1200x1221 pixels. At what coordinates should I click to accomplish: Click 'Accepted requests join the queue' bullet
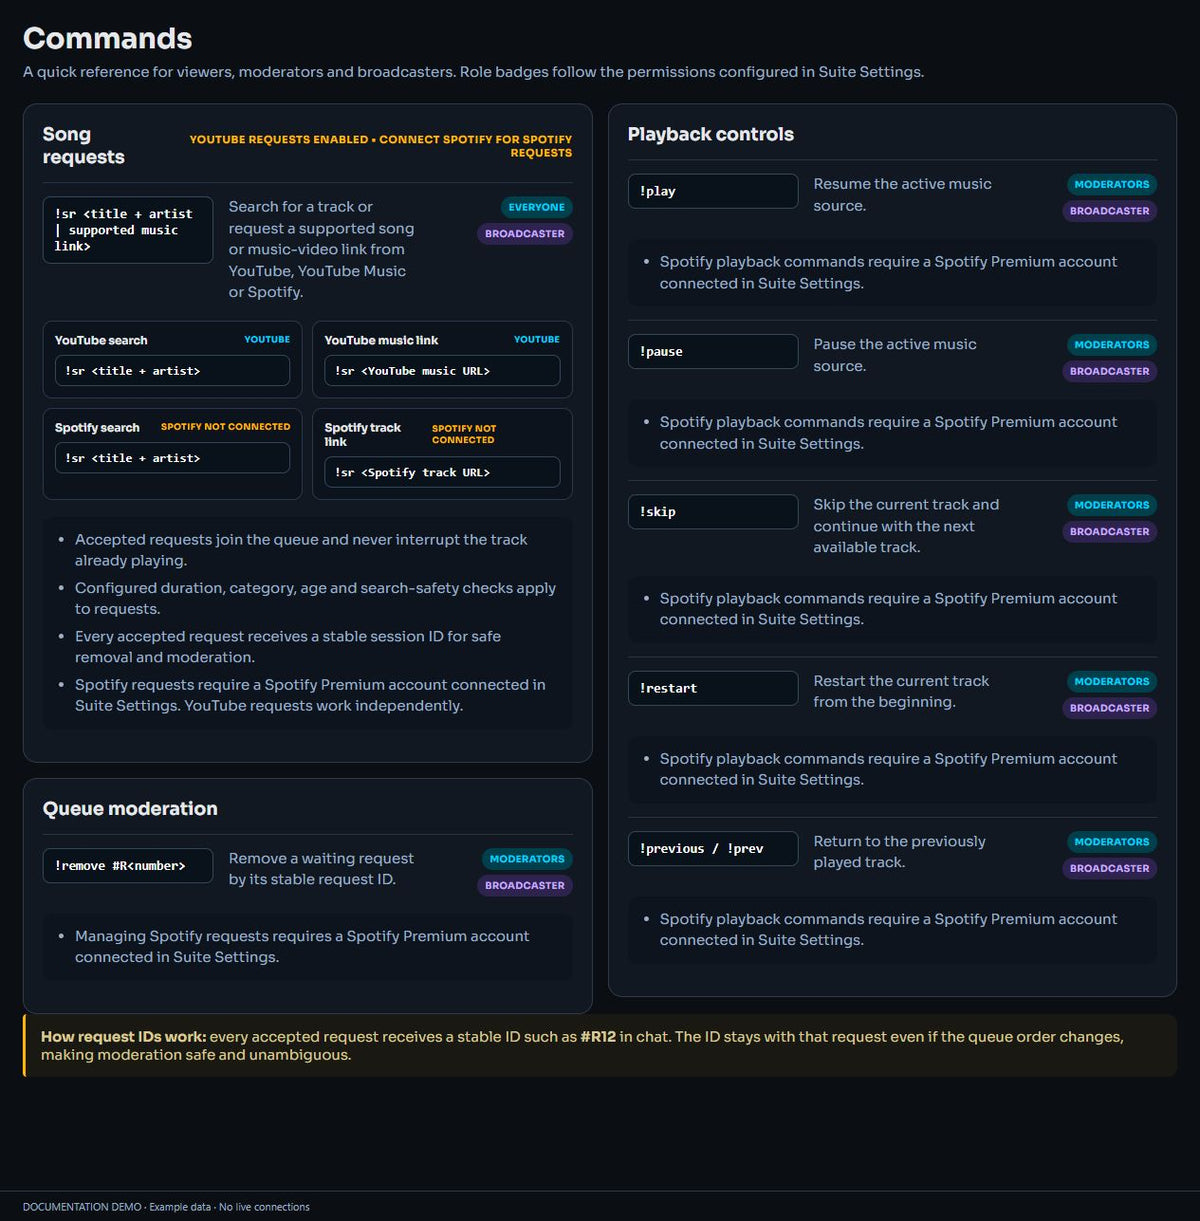(301, 550)
